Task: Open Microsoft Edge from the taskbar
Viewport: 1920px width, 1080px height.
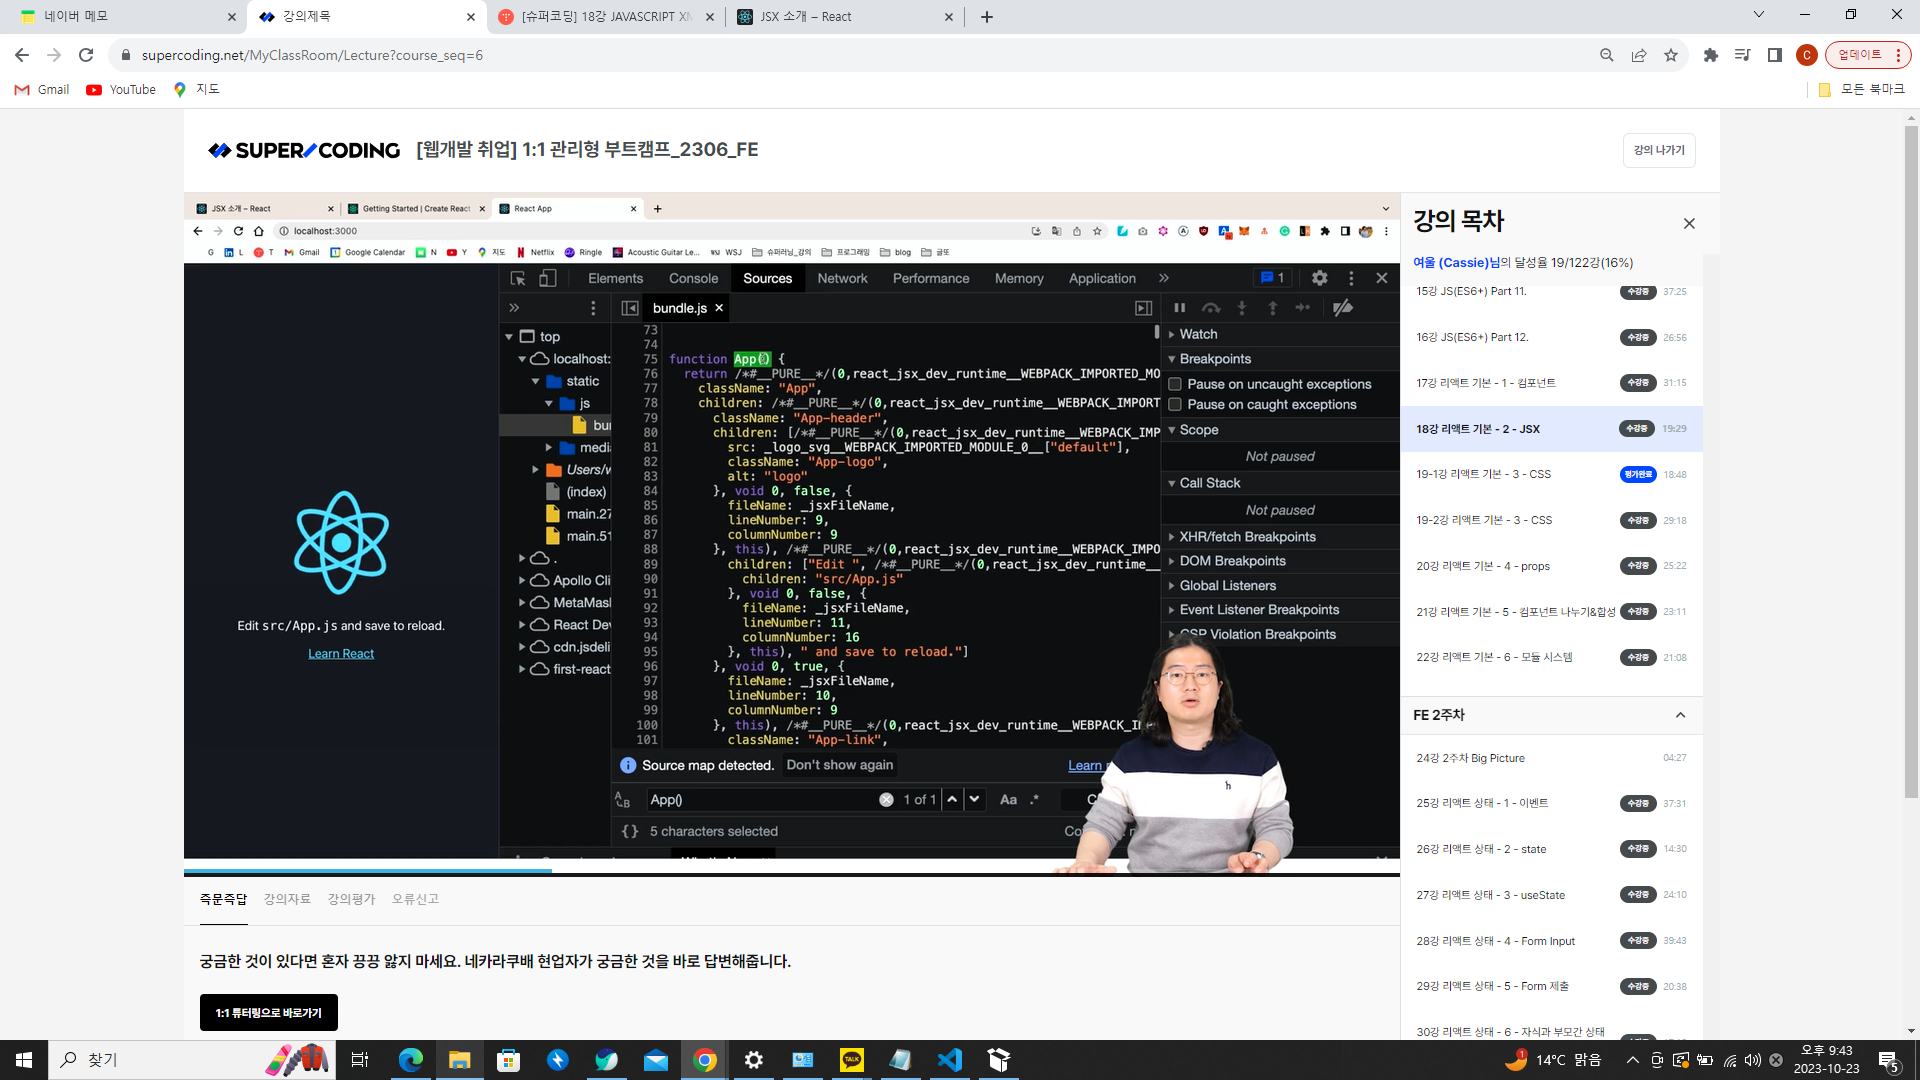Action: tap(410, 1060)
